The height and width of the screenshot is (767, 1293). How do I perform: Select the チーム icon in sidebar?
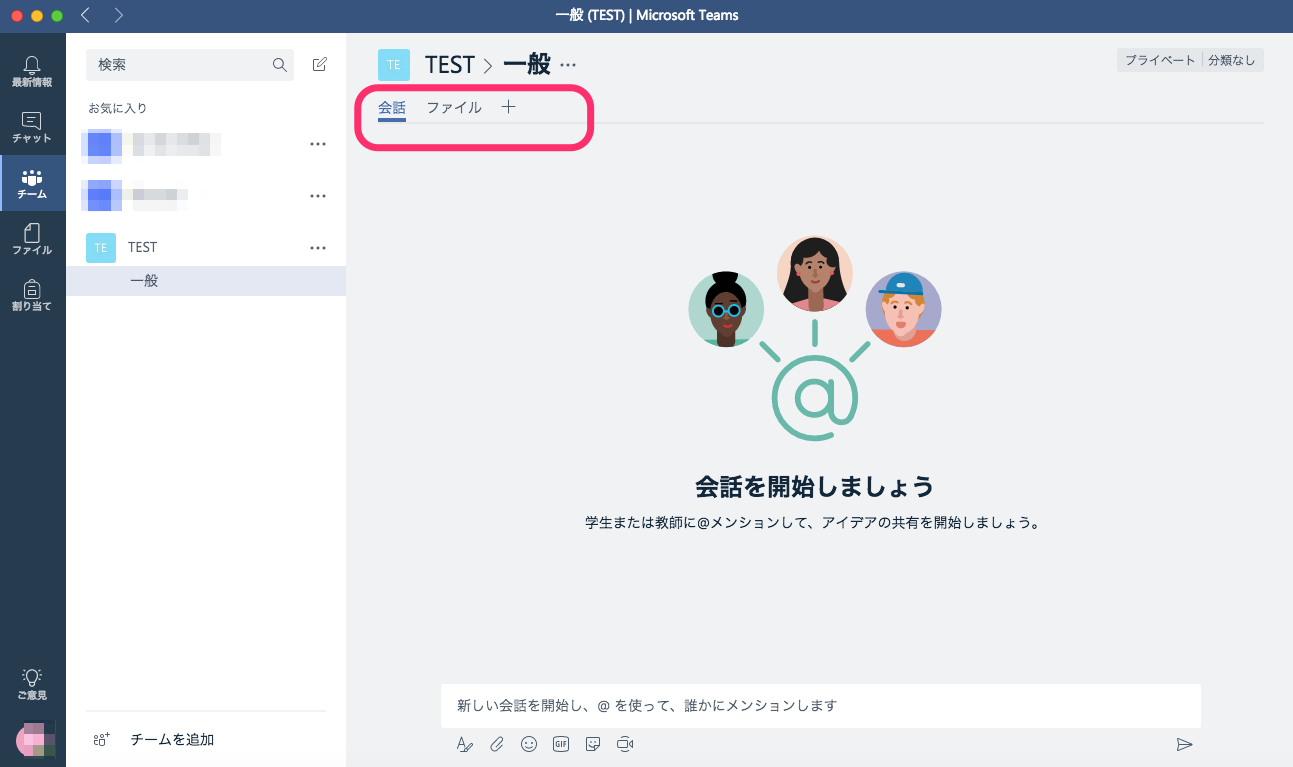pyautogui.click(x=32, y=183)
